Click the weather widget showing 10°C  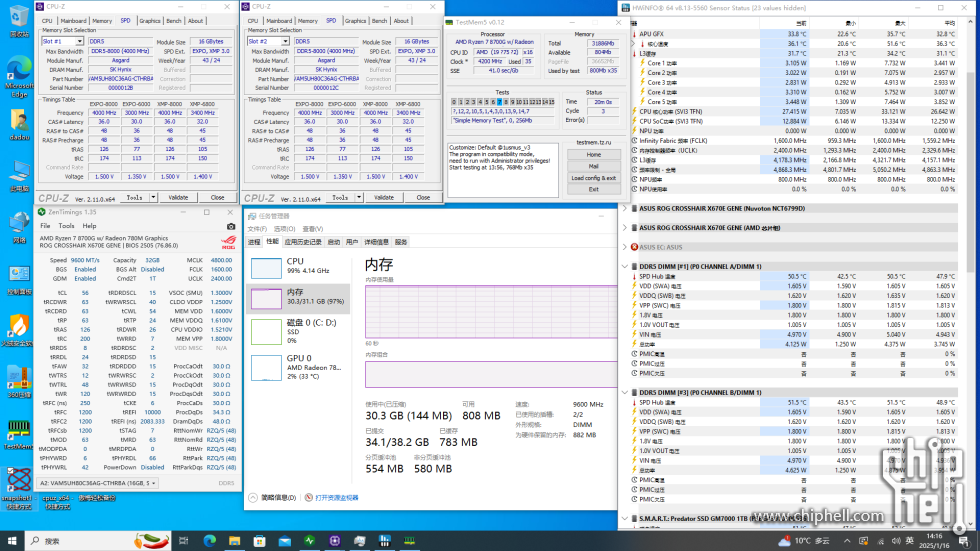pos(804,541)
